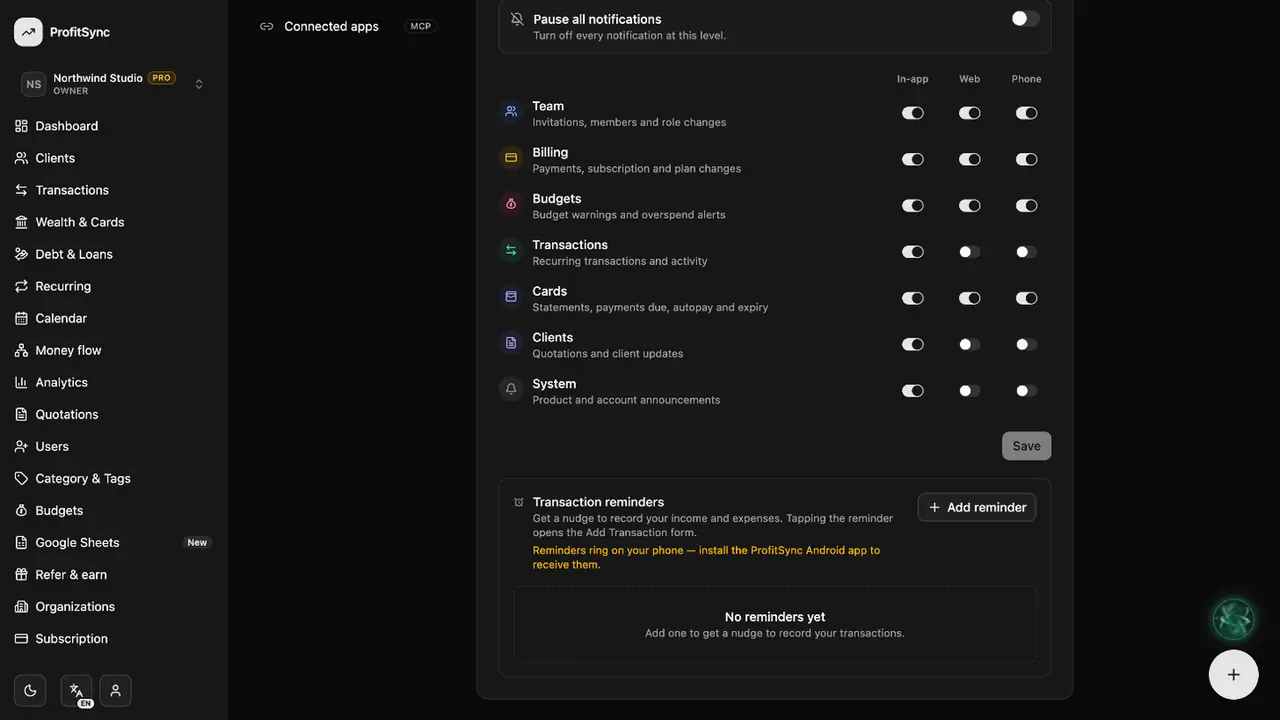1280x720 pixels.
Task: Click the Billing card category icon
Action: 511,158
